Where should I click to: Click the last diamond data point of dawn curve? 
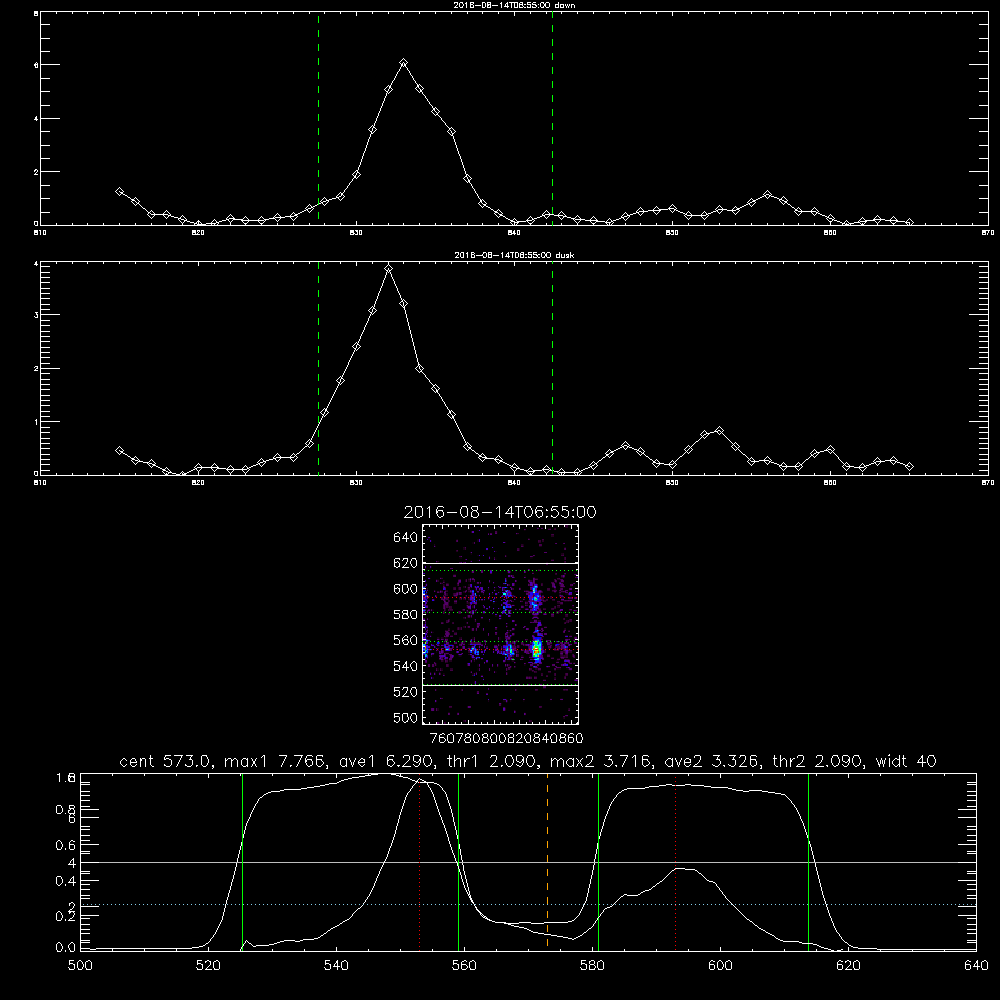tap(909, 222)
